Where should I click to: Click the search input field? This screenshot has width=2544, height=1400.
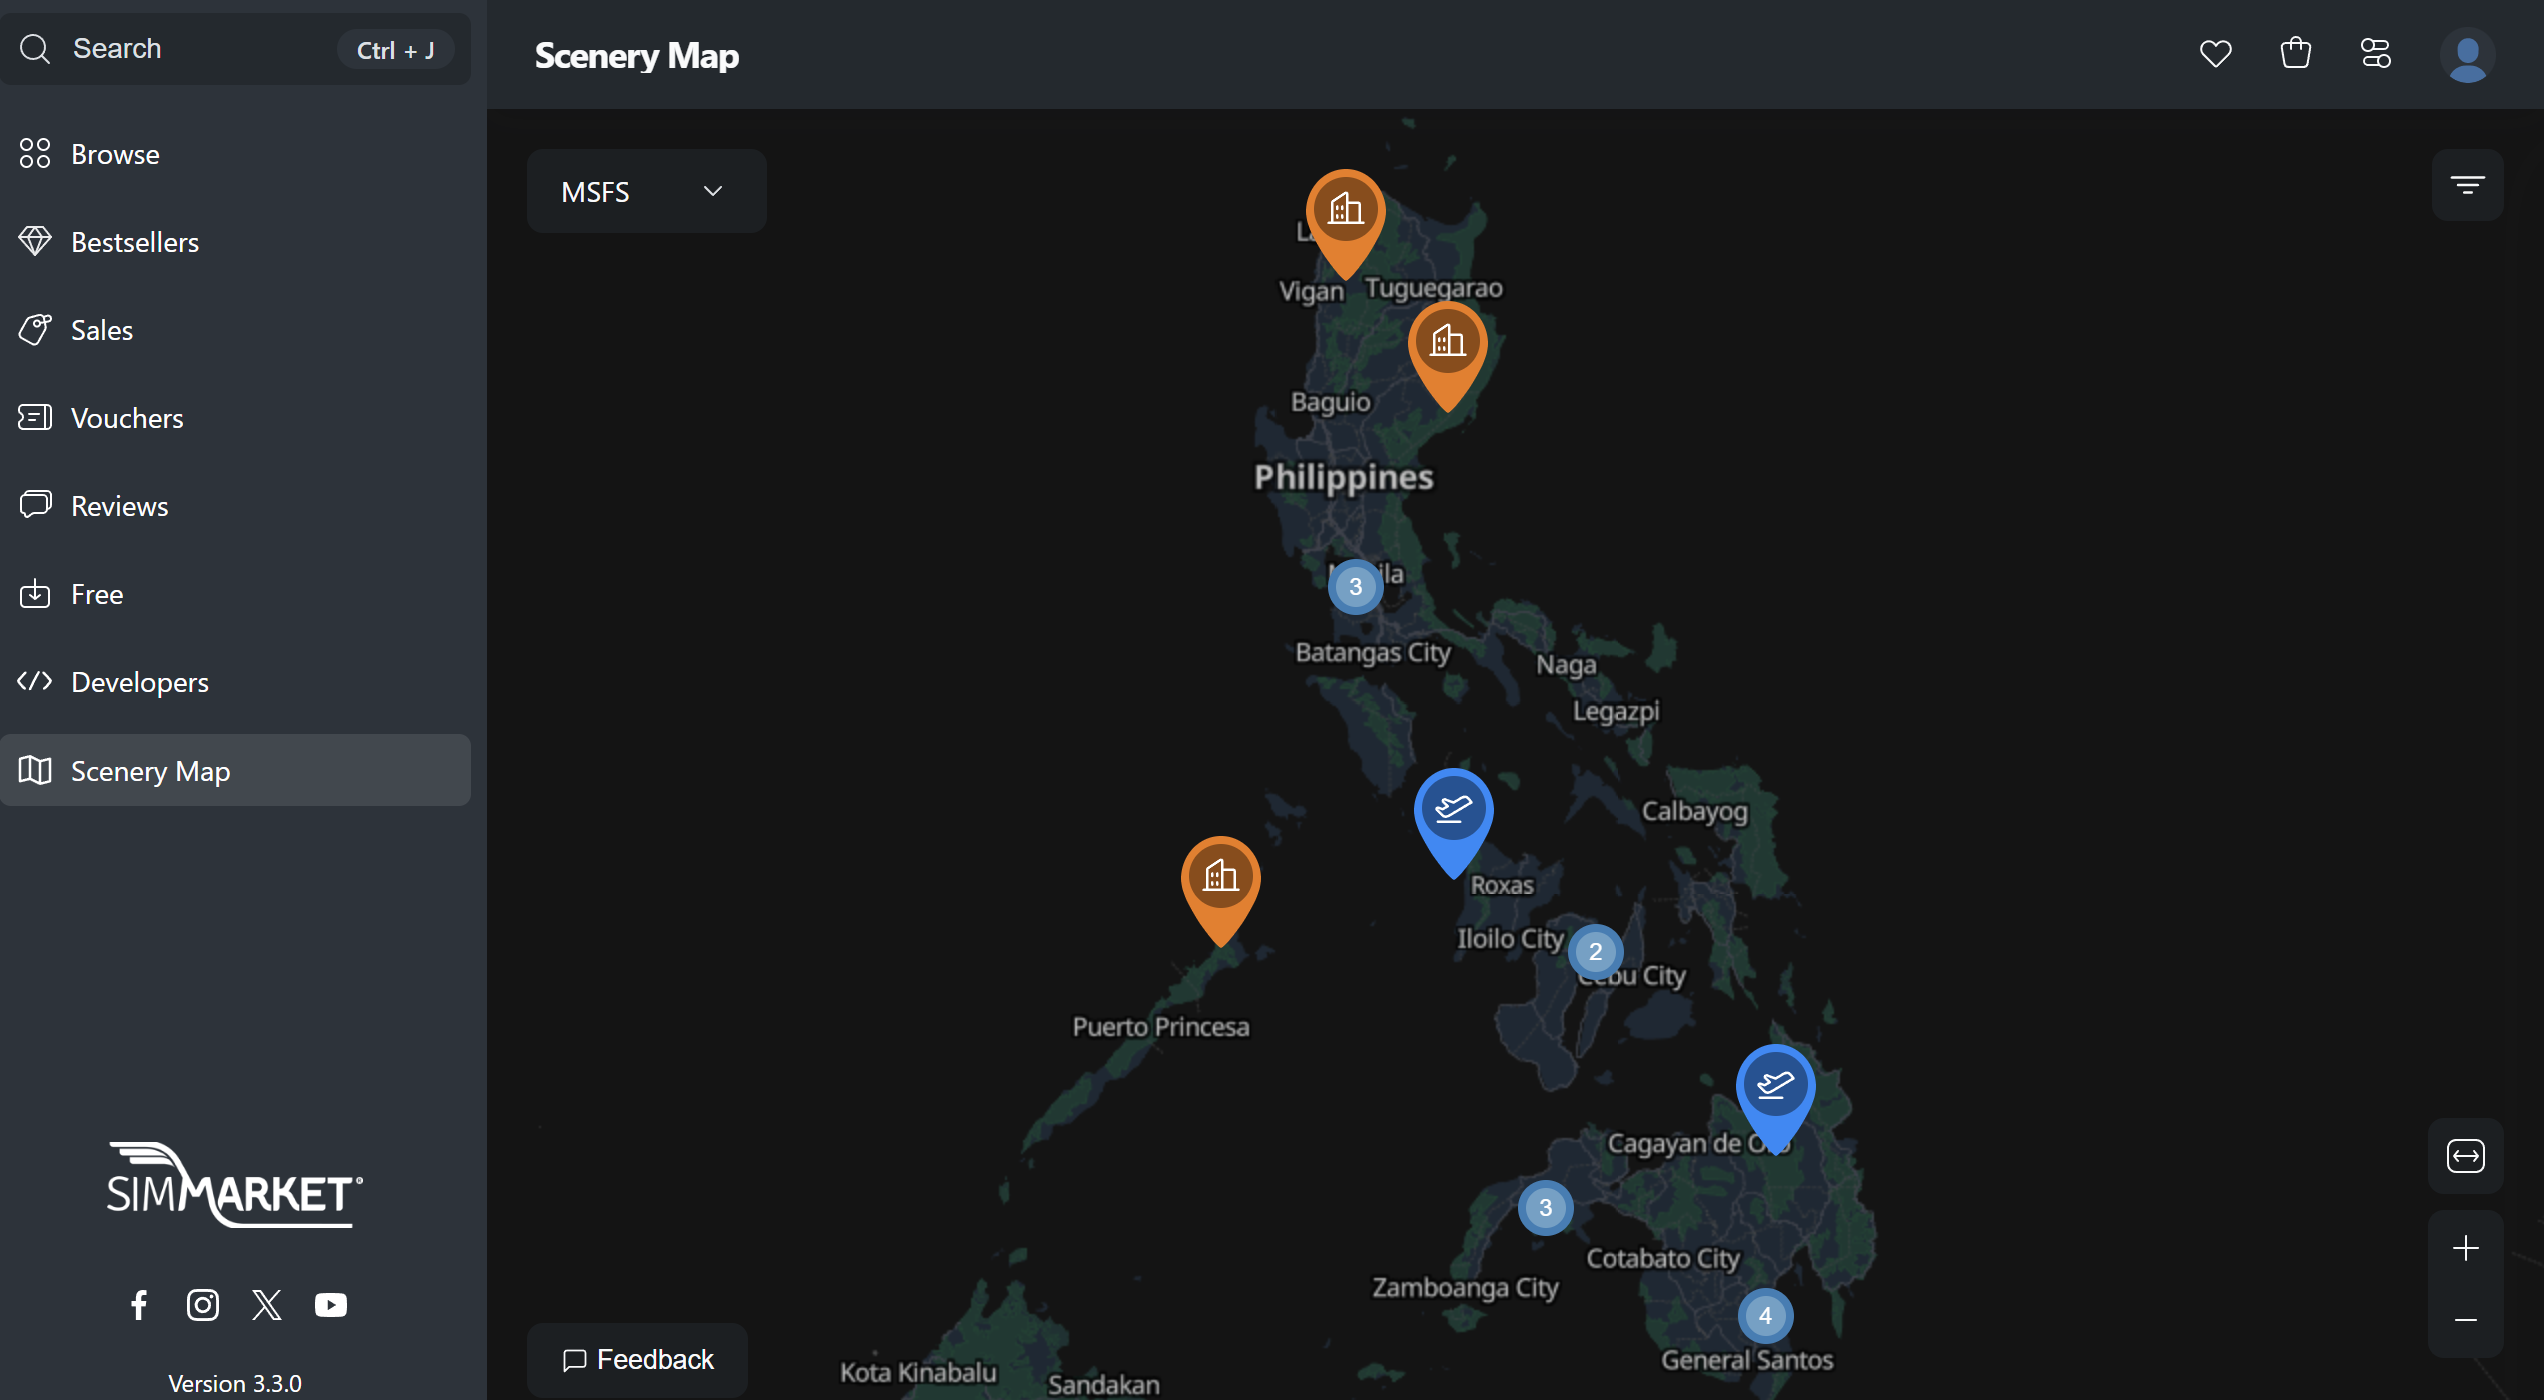pos(200,49)
